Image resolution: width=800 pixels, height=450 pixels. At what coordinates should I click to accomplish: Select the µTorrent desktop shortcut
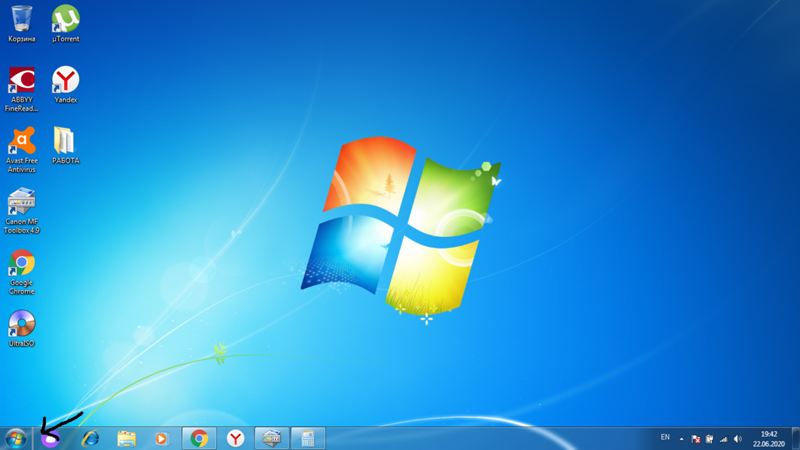coord(65,23)
